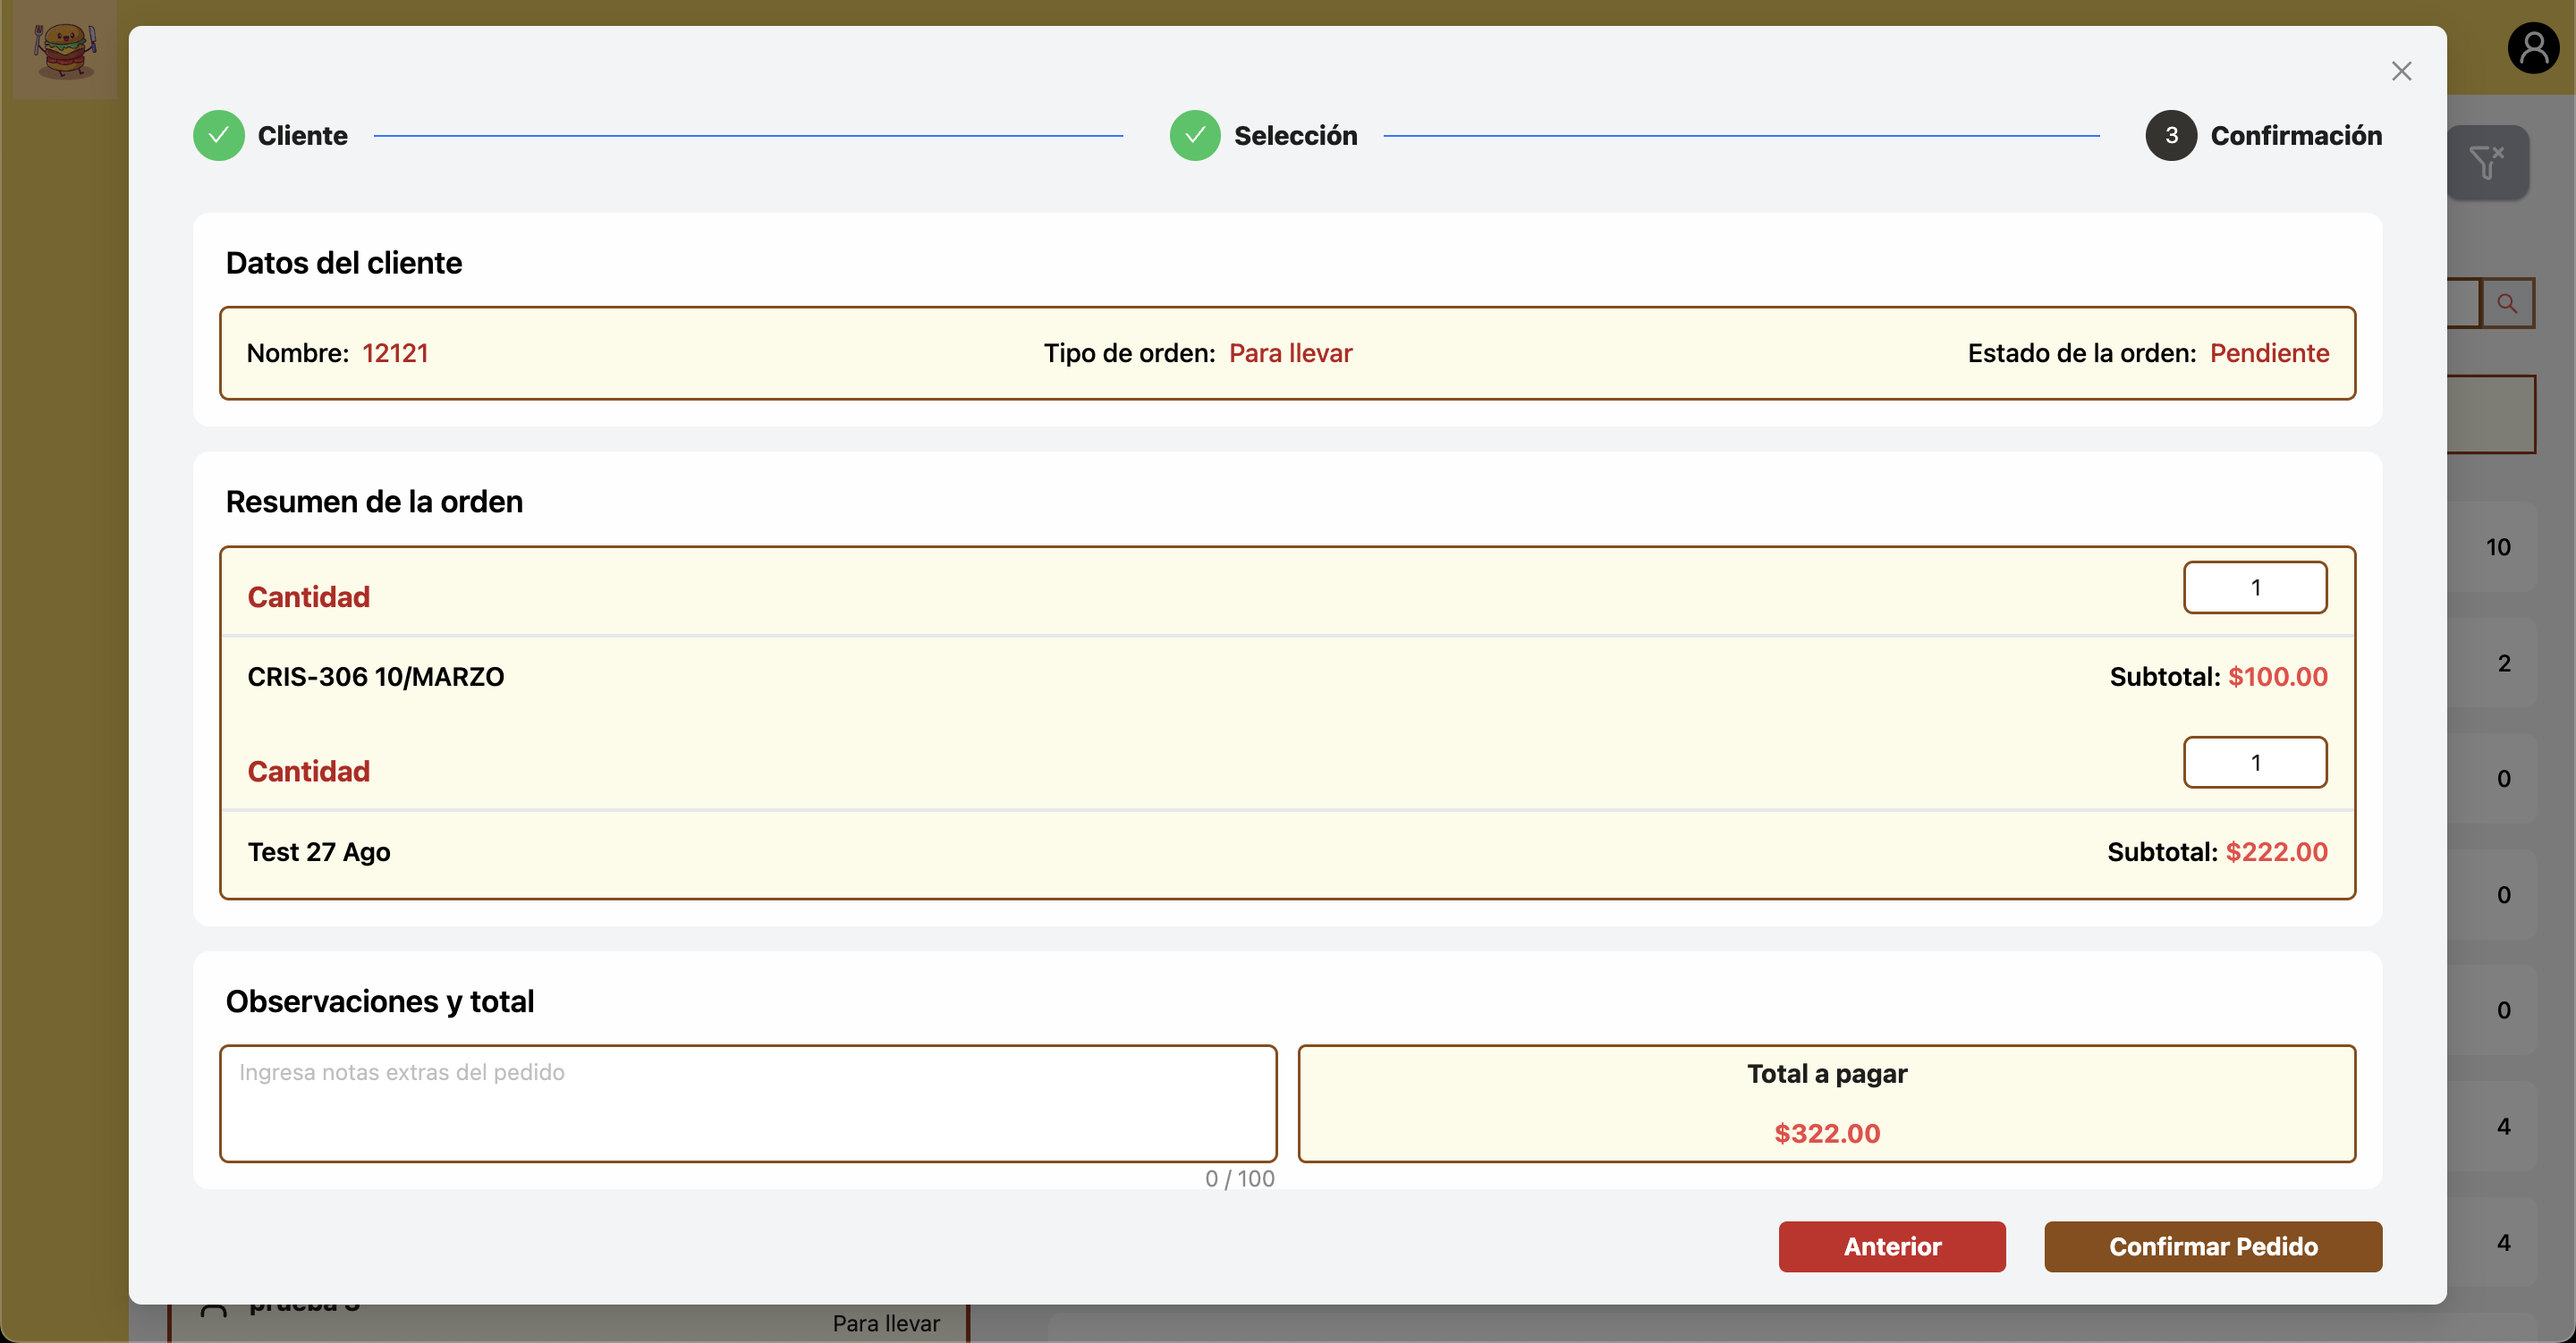
Task: Click the green Selección step checkmark
Action: coord(1195,135)
